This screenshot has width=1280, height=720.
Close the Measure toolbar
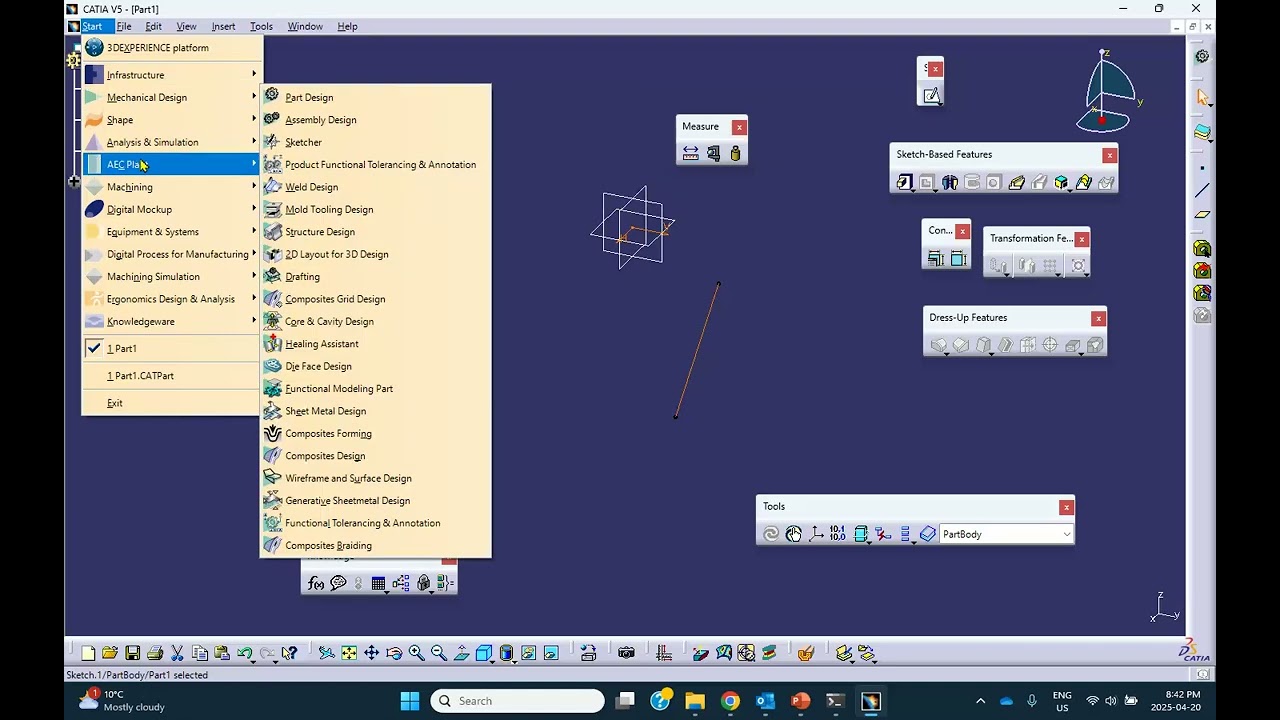click(739, 127)
